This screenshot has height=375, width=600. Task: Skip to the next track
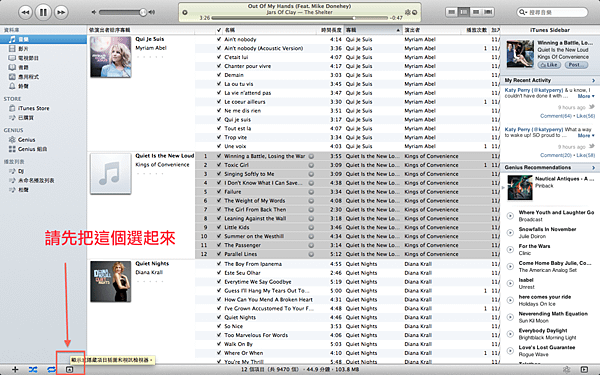tap(60, 12)
